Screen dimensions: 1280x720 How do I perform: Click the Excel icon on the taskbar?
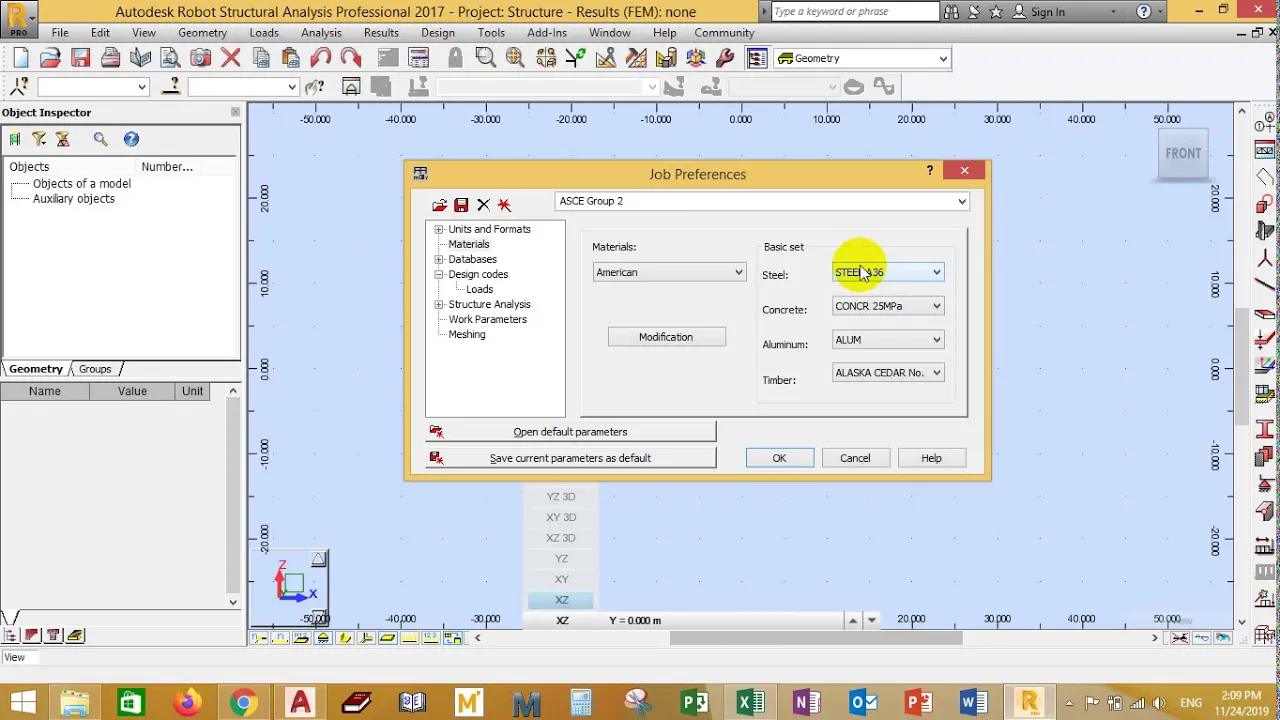pos(750,703)
